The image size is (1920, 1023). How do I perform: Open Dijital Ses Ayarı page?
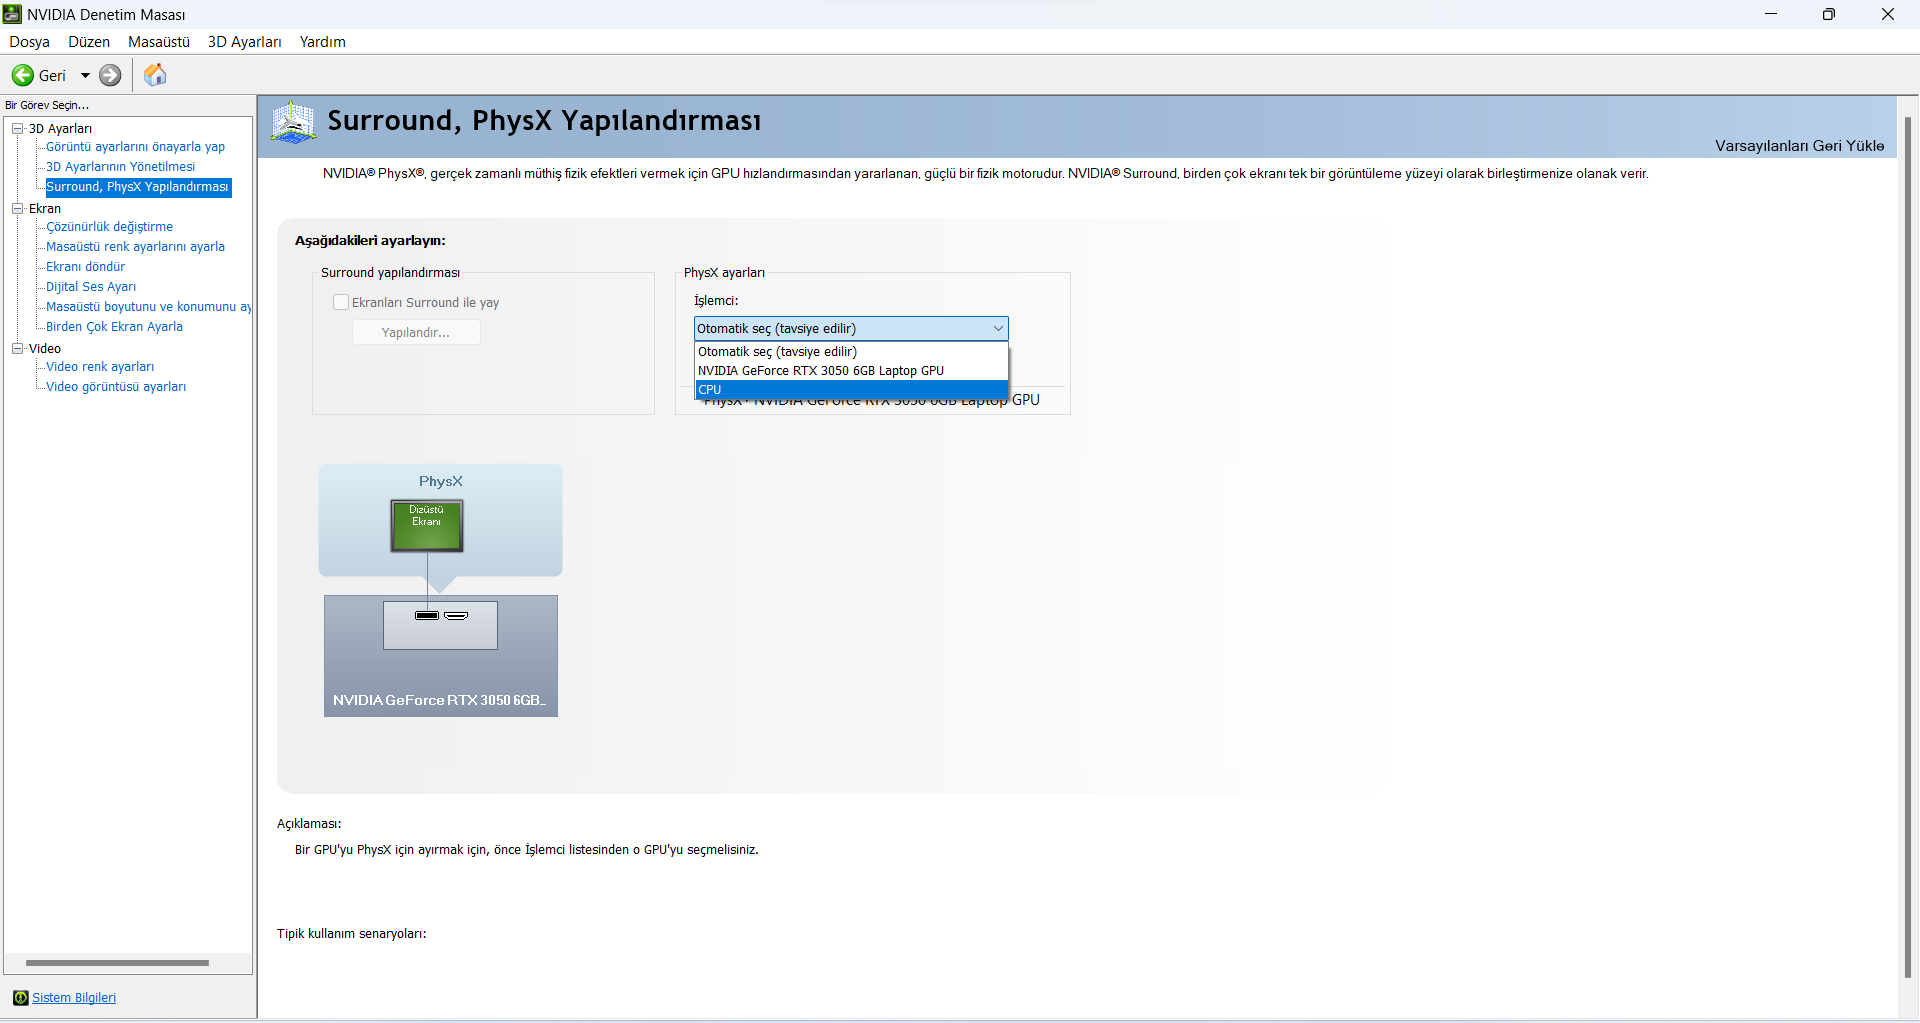click(x=91, y=287)
